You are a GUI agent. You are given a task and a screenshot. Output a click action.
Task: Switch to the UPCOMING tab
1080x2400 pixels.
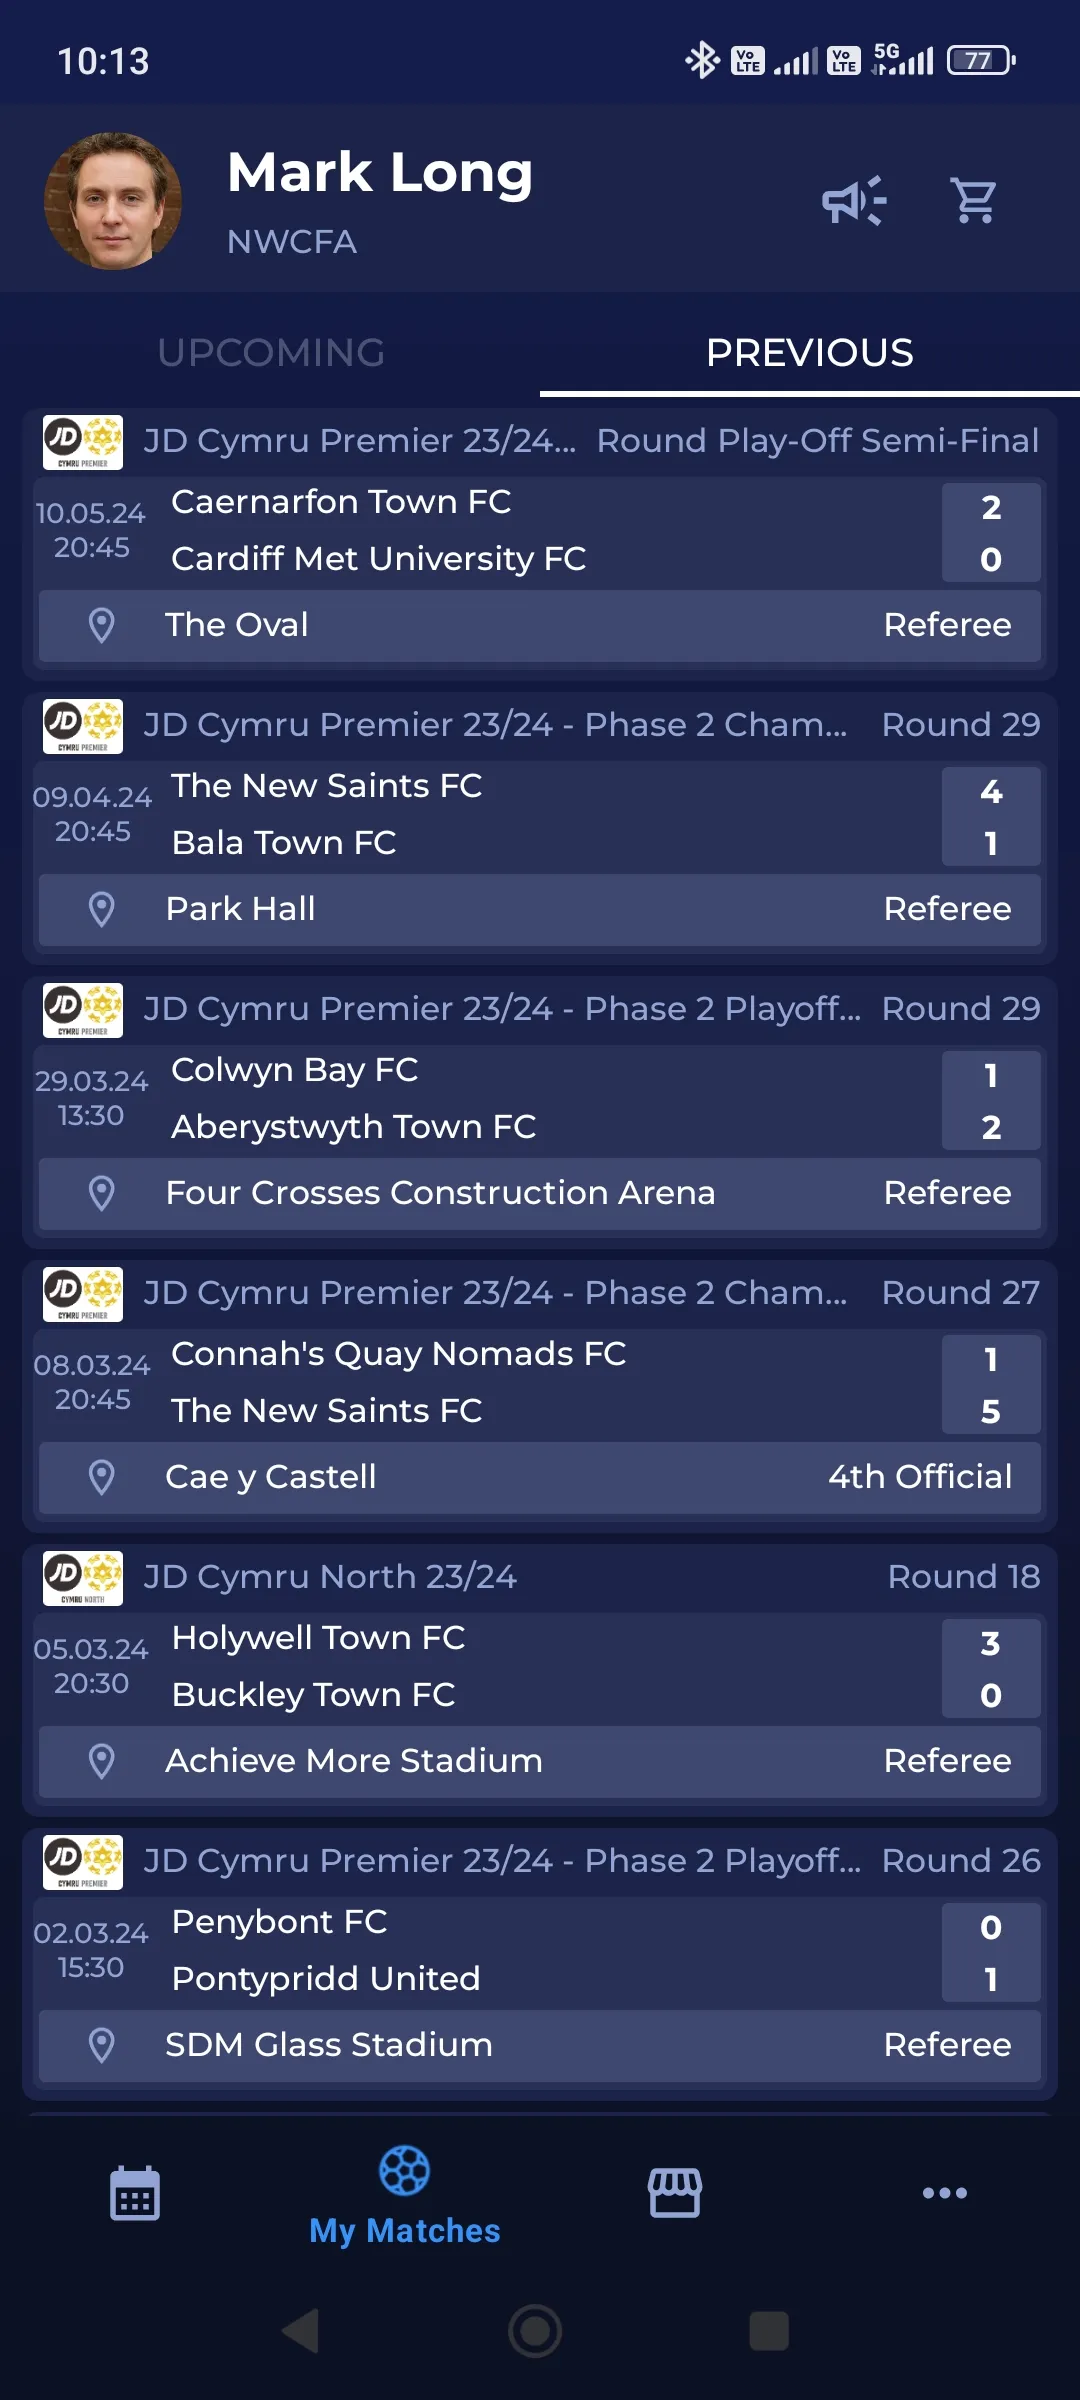[x=271, y=352]
